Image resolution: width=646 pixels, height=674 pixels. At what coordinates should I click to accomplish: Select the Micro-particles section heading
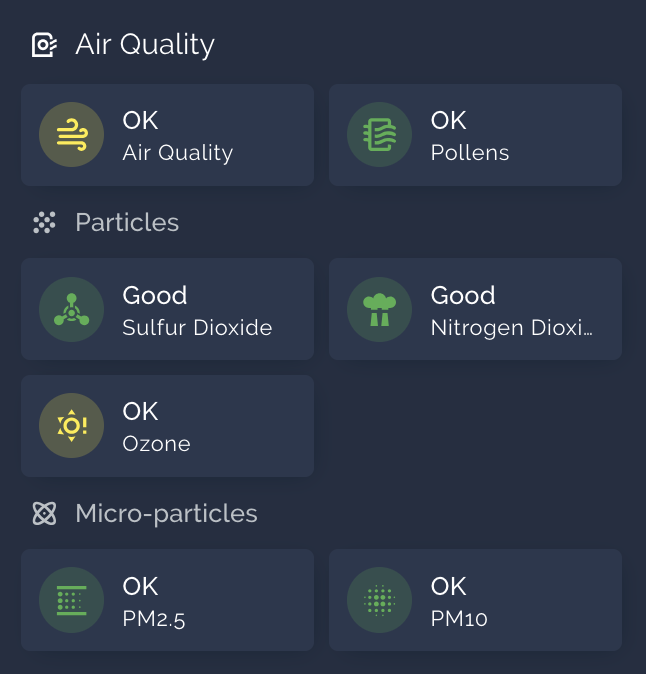[x=166, y=514]
